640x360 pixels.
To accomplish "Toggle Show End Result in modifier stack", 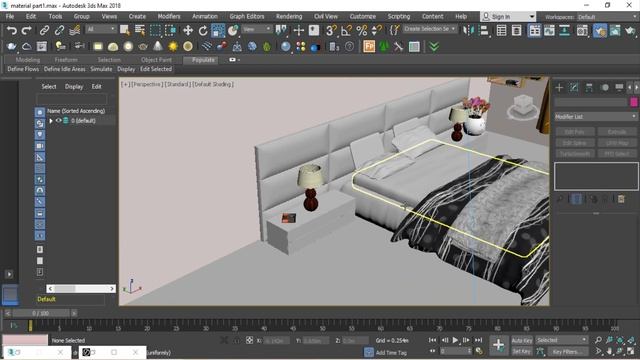I will click(576, 199).
